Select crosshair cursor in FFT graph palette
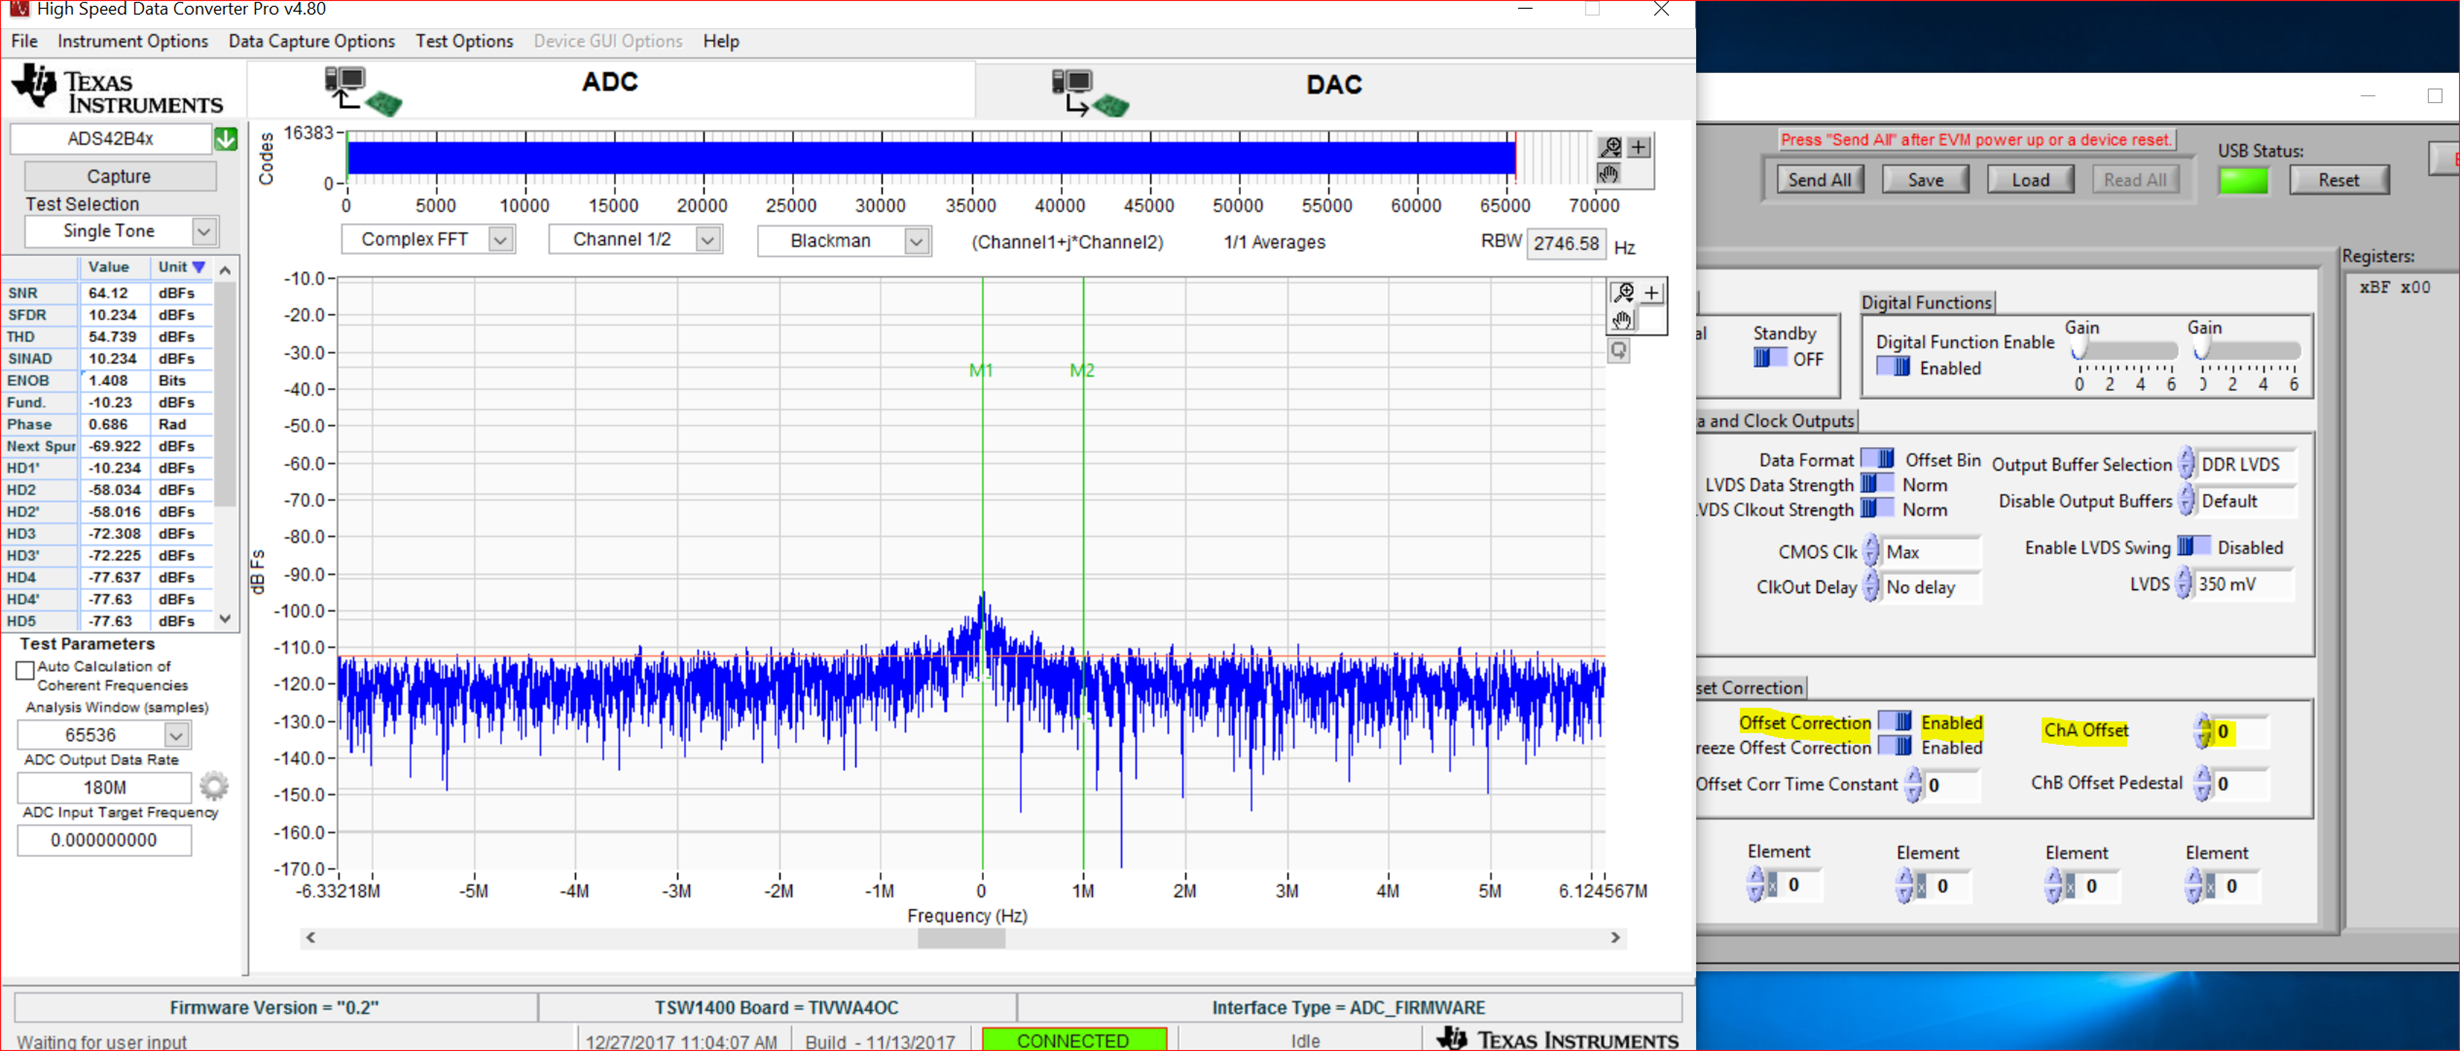Image resolution: width=2460 pixels, height=1051 pixels. (1652, 292)
